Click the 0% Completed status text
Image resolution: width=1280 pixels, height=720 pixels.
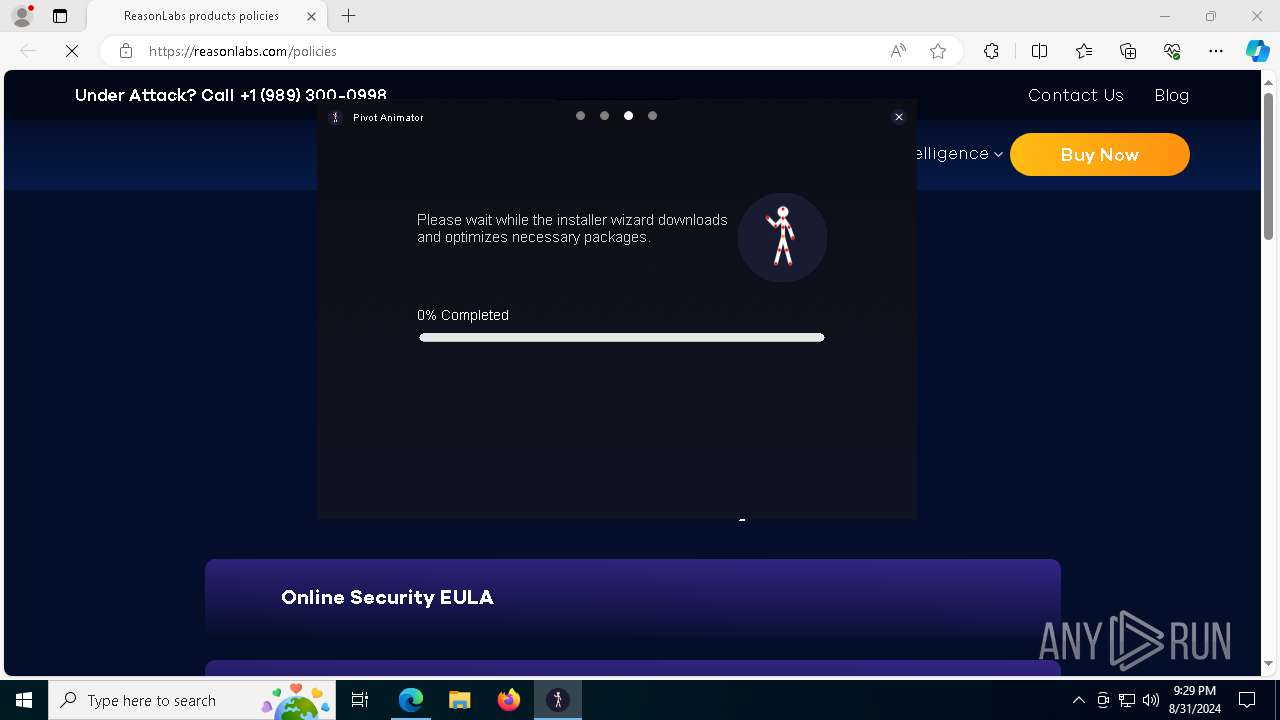[463, 315]
